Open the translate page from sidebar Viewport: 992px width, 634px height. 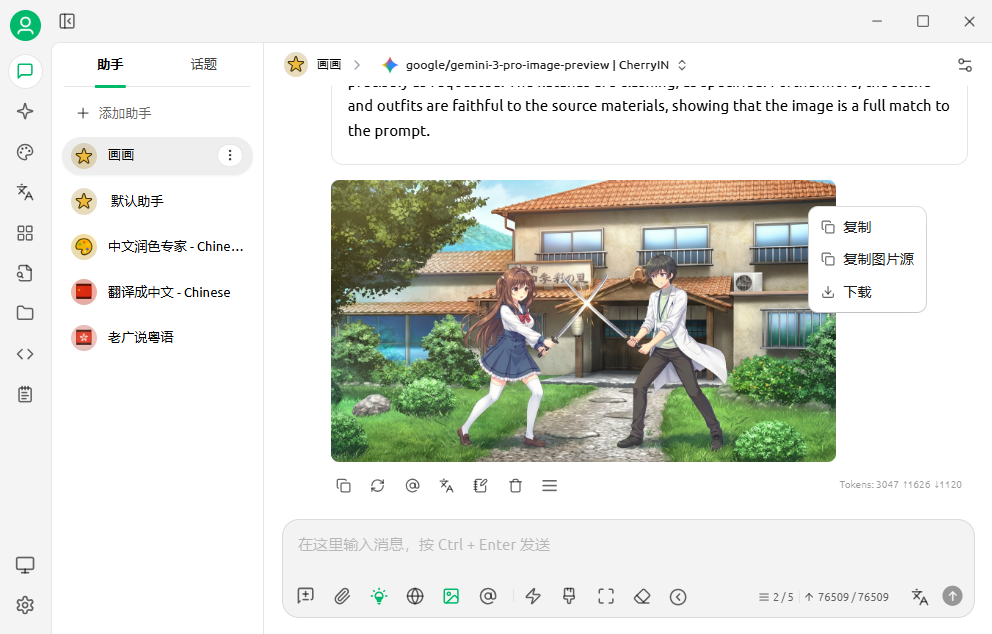coord(25,192)
